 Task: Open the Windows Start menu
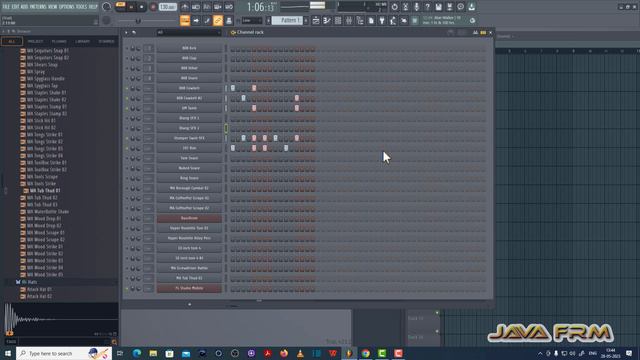coord(7,353)
